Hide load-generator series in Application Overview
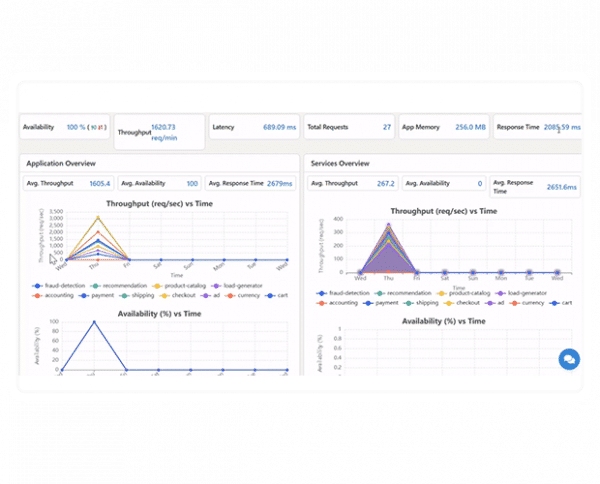The height and width of the screenshot is (484, 600). pyautogui.click(x=237, y=286)
